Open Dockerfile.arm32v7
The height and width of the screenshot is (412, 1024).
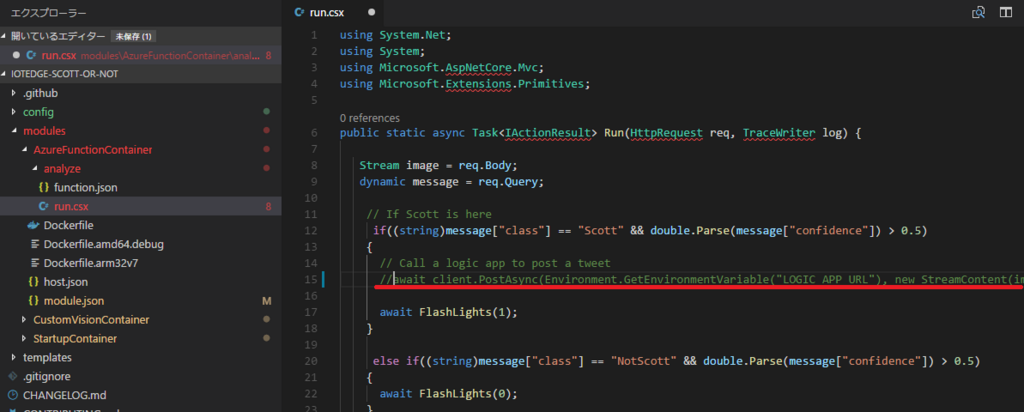tap(91, 263)
